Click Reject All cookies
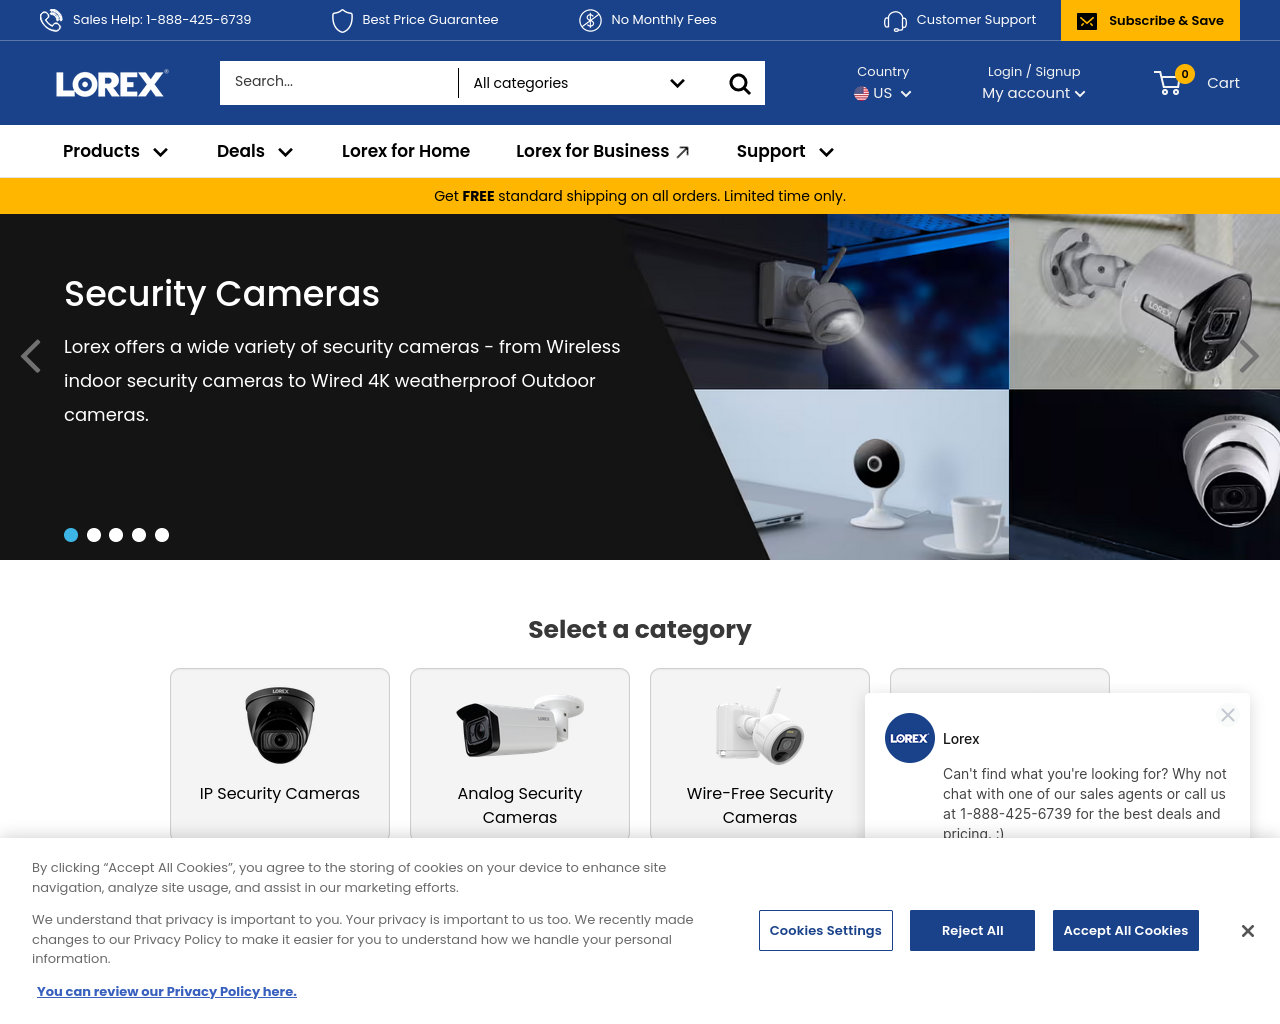The width and height of the screenshot is (1280, 1024). [x=972, y=930]
